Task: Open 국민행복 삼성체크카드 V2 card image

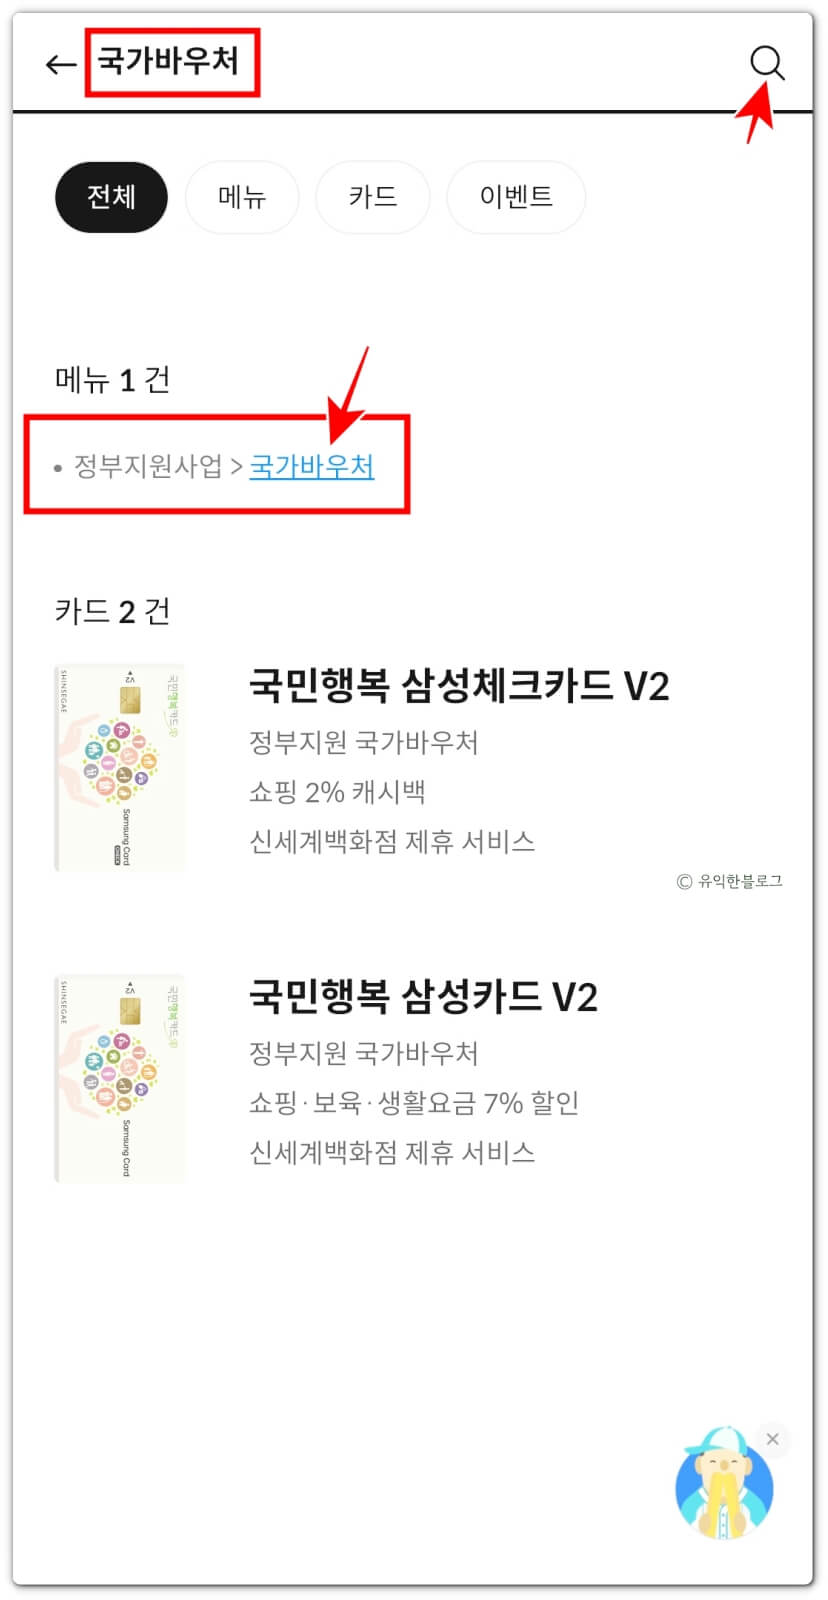Action: pyautogui.click(x=120, y=768)
